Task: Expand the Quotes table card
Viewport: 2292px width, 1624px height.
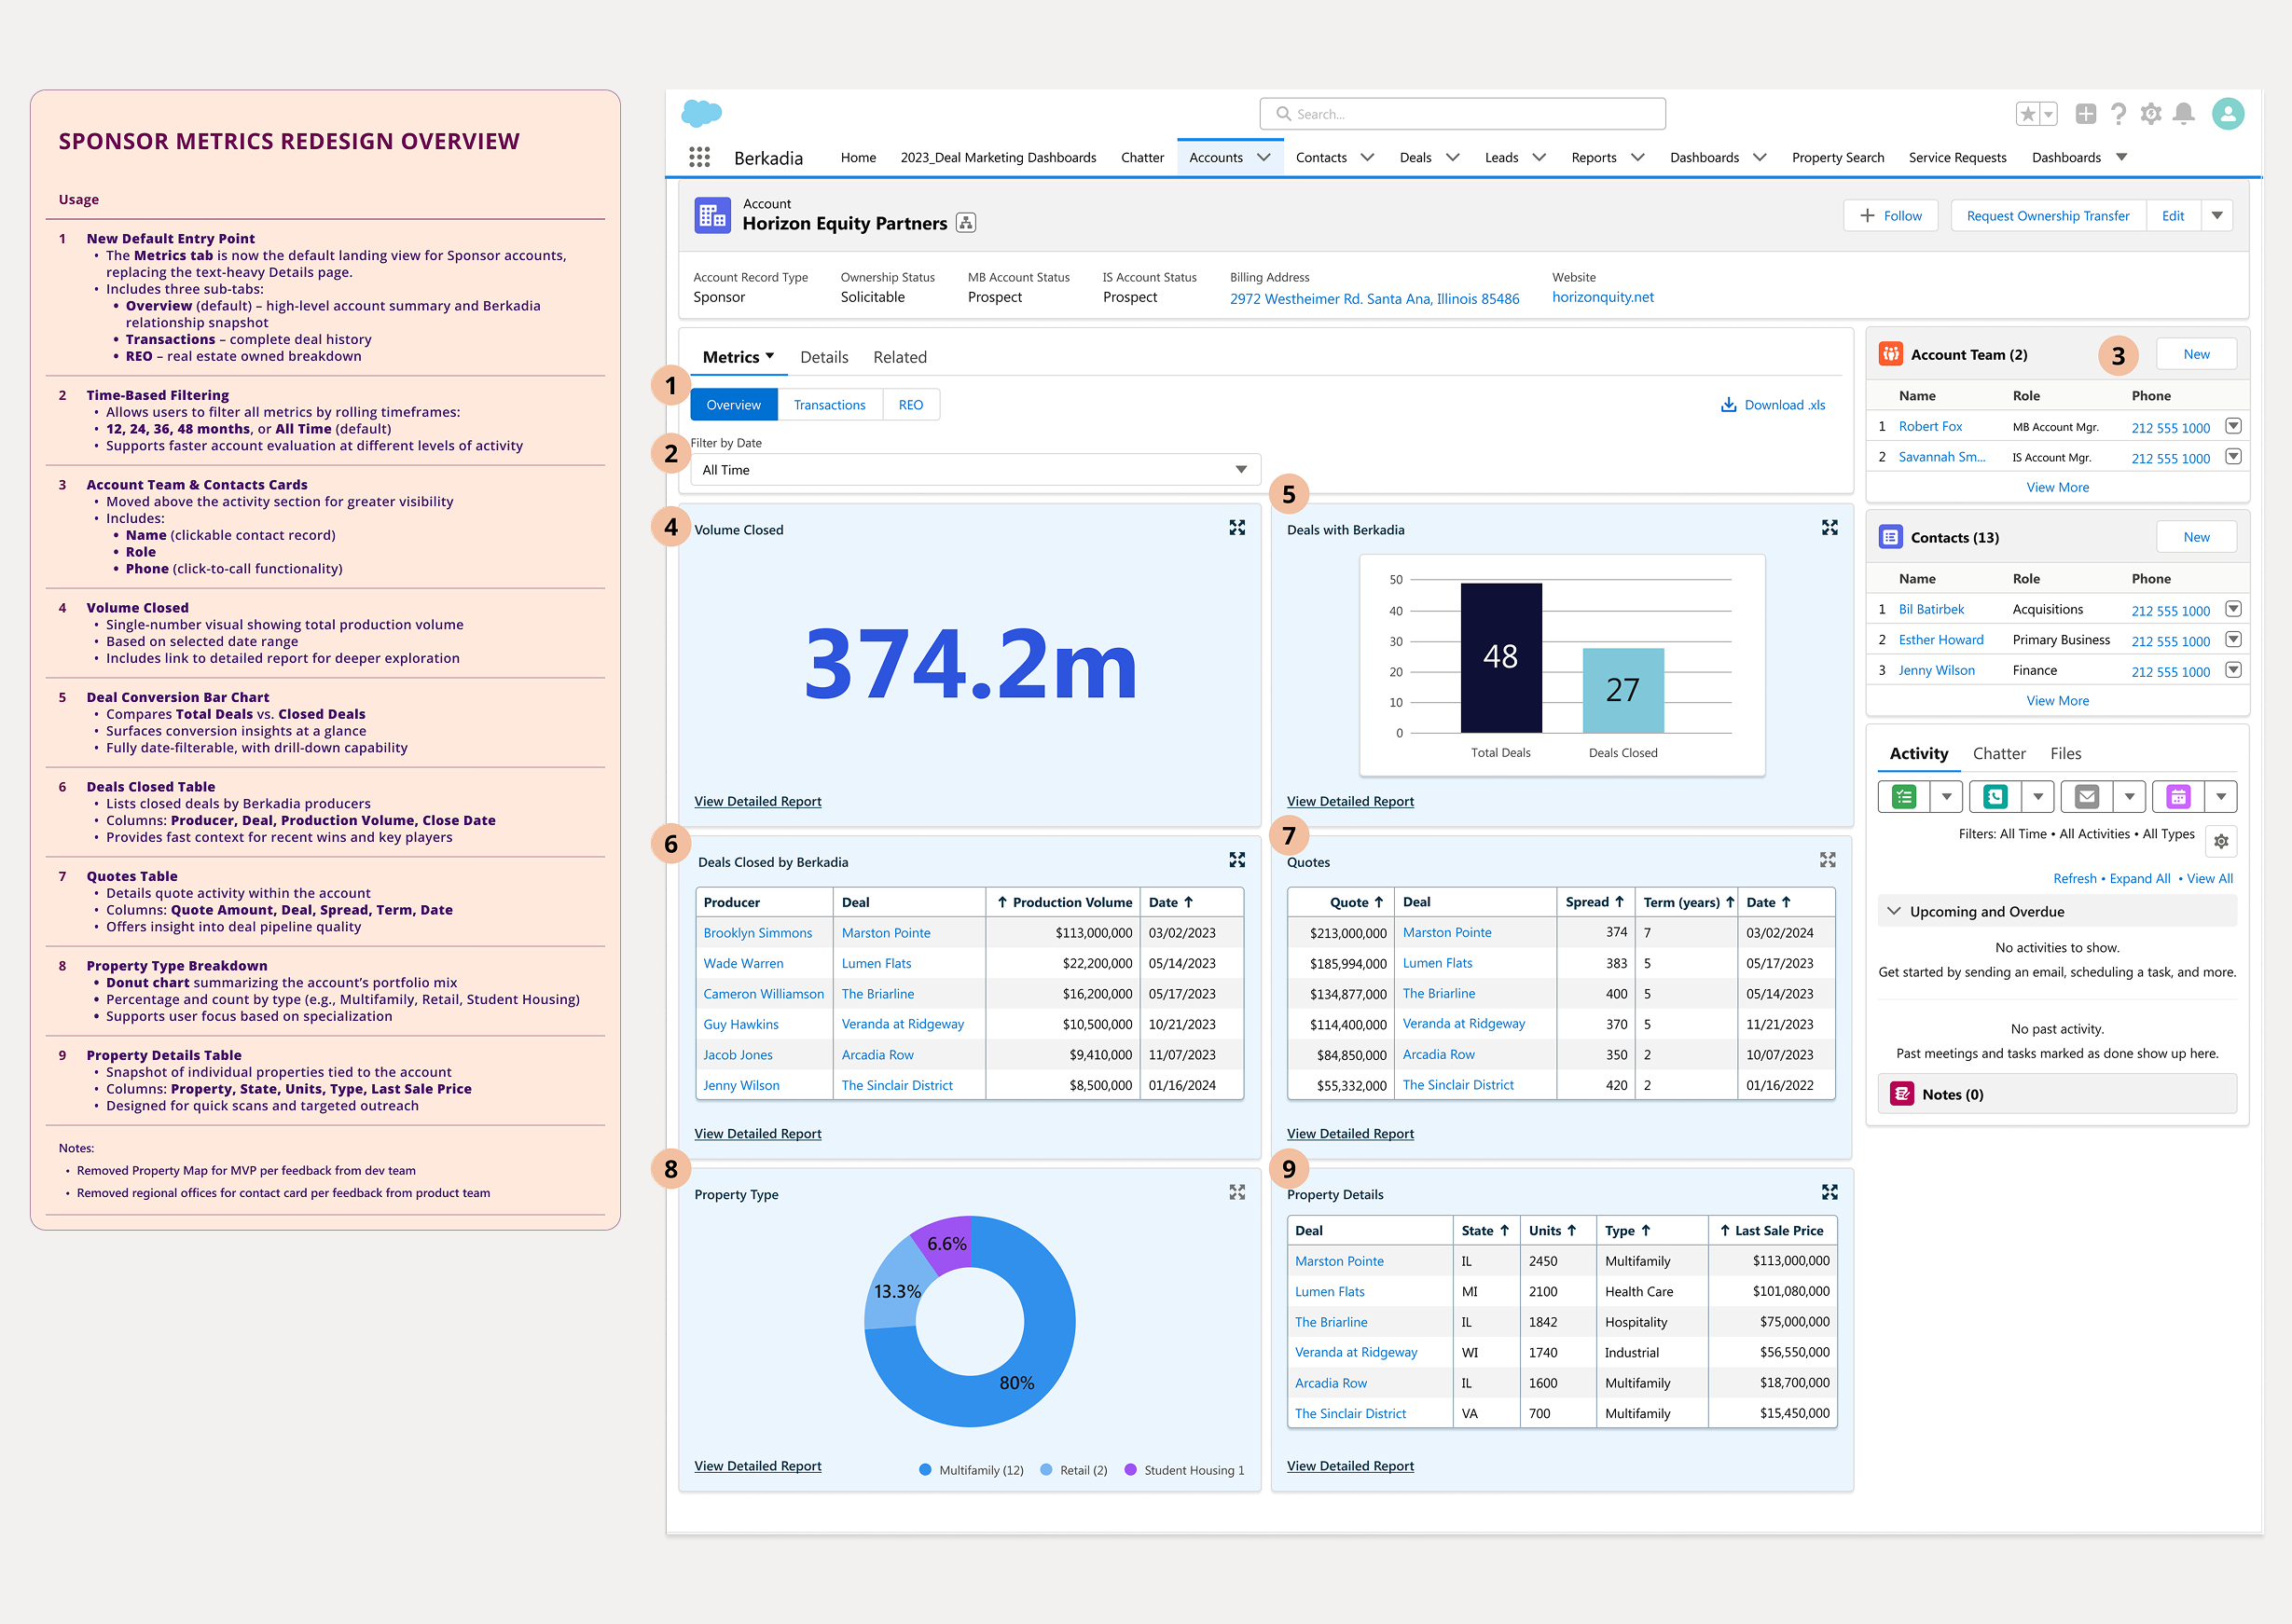Action: tap(1827, 860)
